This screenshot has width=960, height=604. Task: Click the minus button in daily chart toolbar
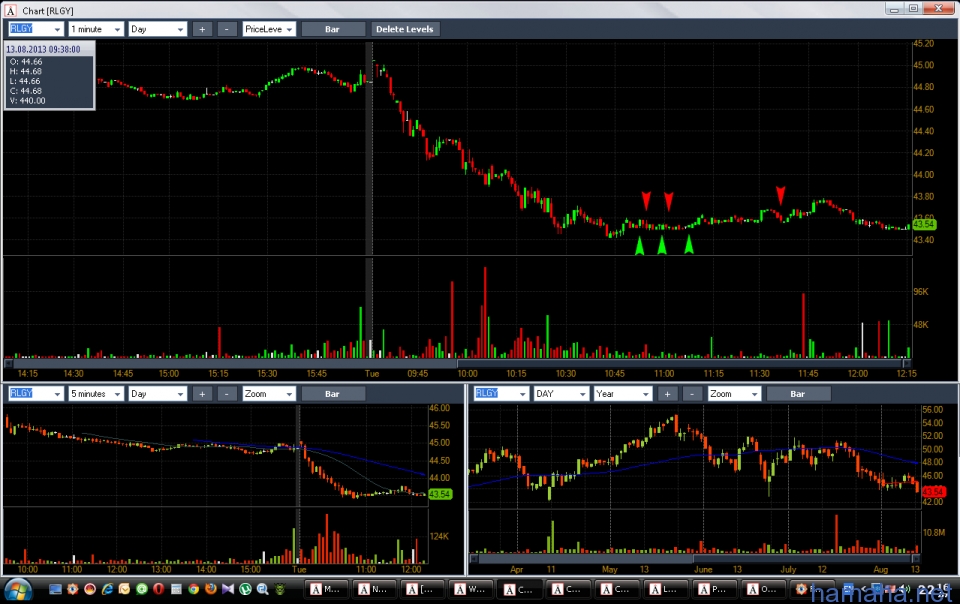692,394
